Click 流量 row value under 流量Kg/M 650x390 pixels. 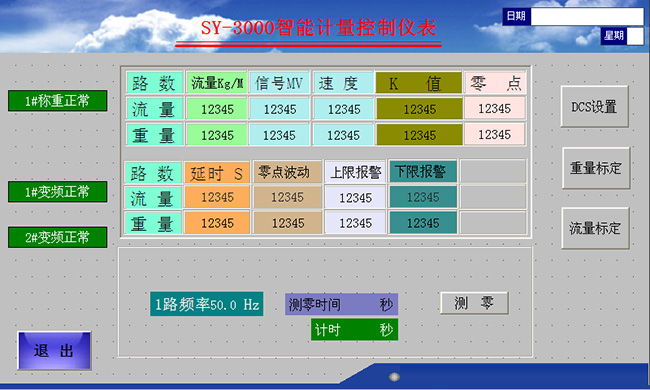pyautogui.click(x=216, y=109)
